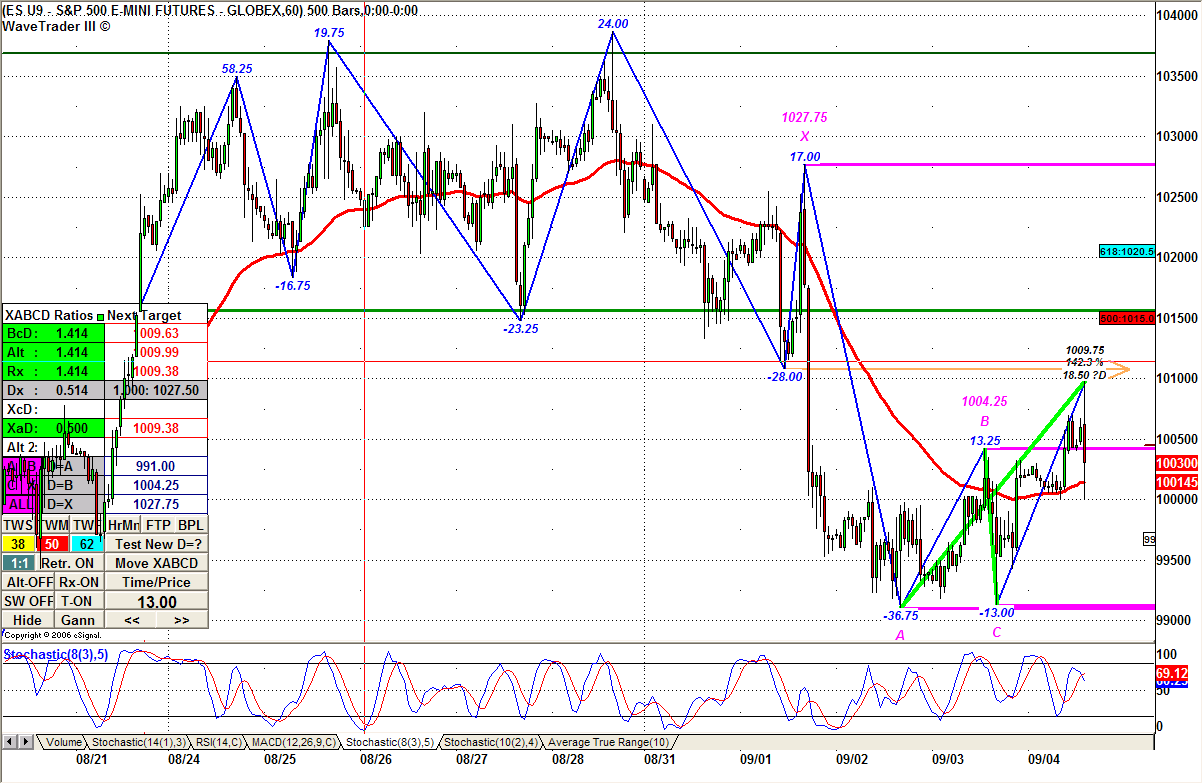Toggle the 1:1 ratio button
Image resolution: width=1203 pixels, height=784 pixels.
[x=20, y=563]
